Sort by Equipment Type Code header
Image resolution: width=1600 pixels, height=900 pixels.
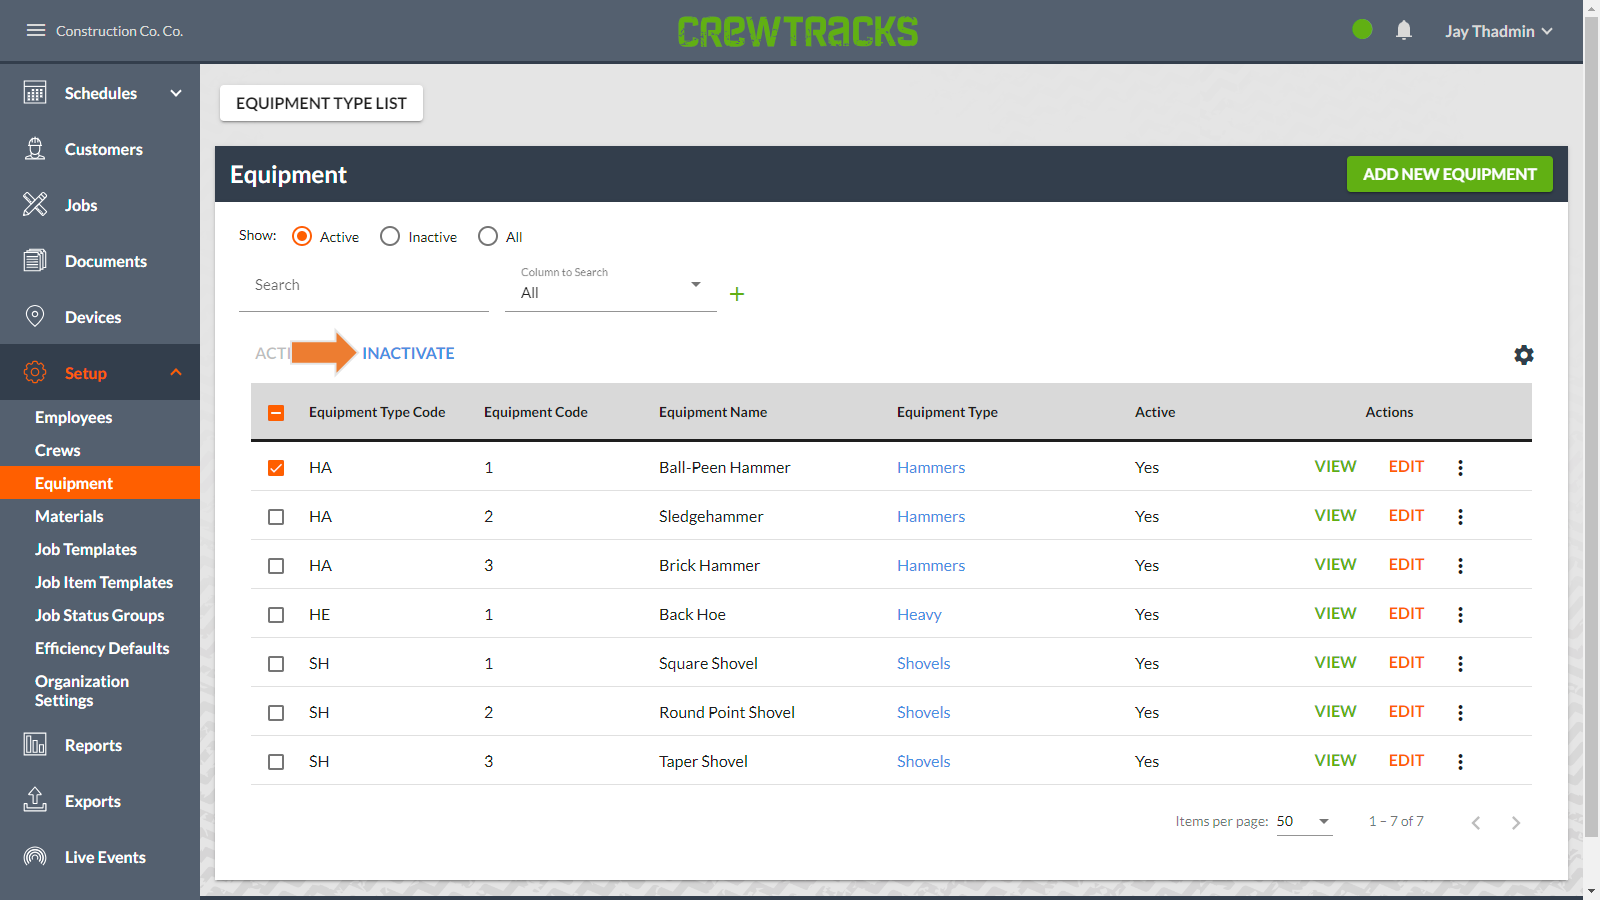[377, 412]
